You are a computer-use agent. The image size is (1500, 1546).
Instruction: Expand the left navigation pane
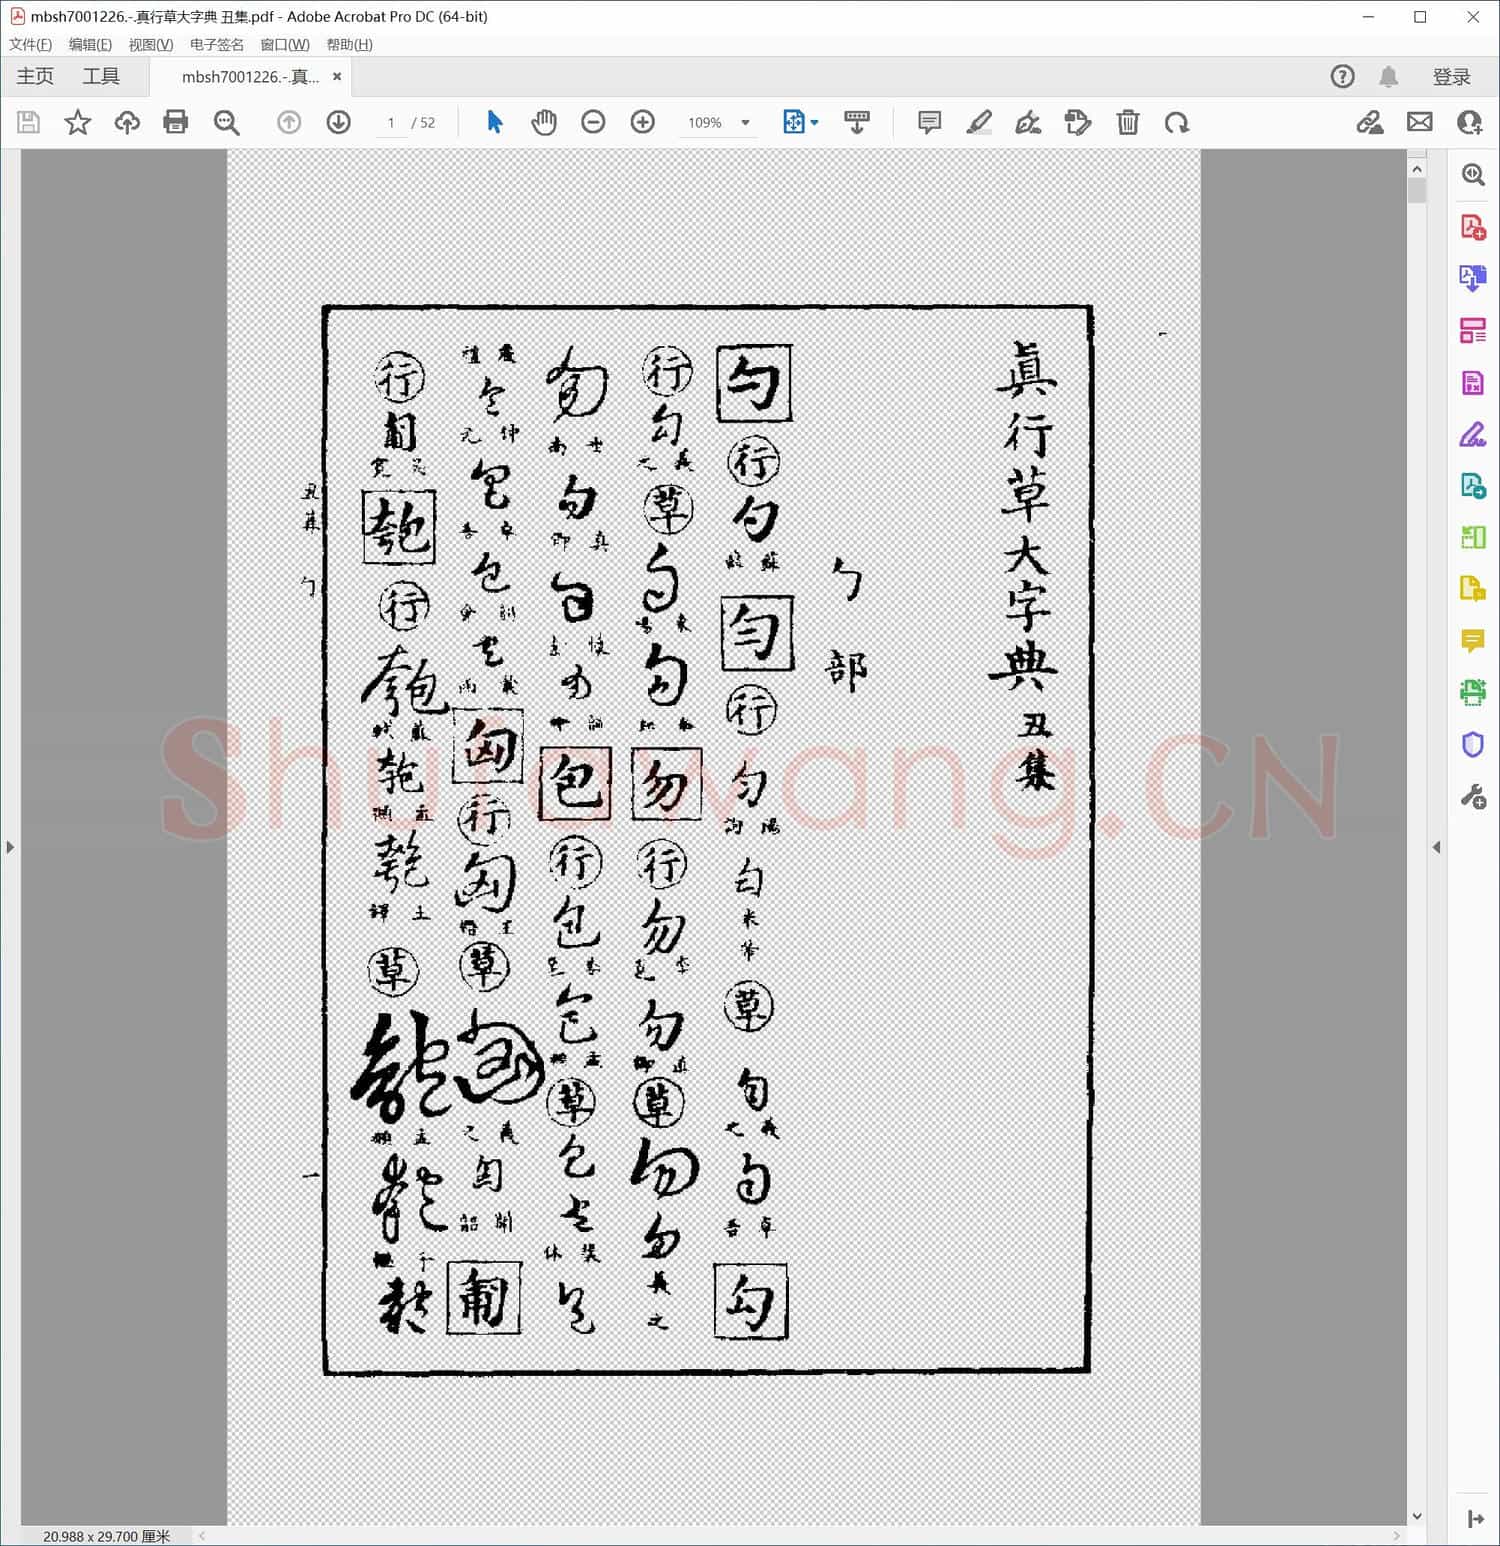(10, 847)
